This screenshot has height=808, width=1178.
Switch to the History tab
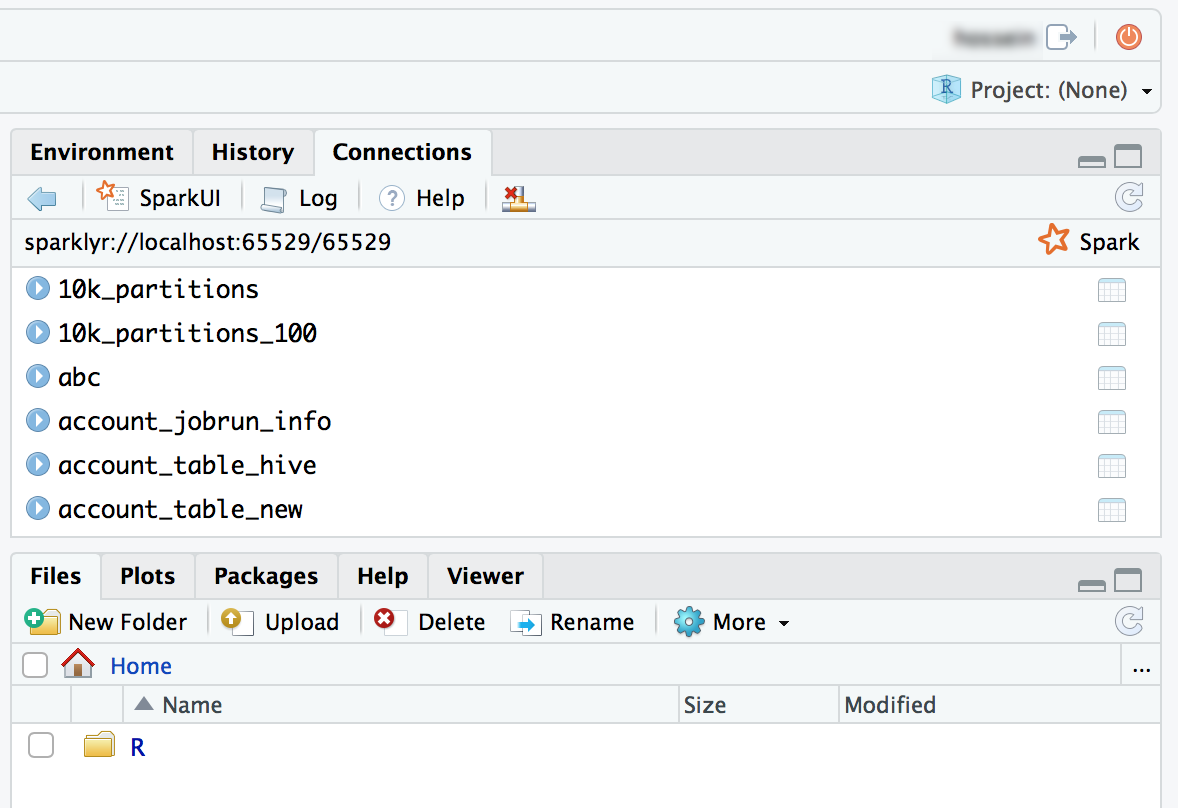pyautogui.click(x=253, y=152)
